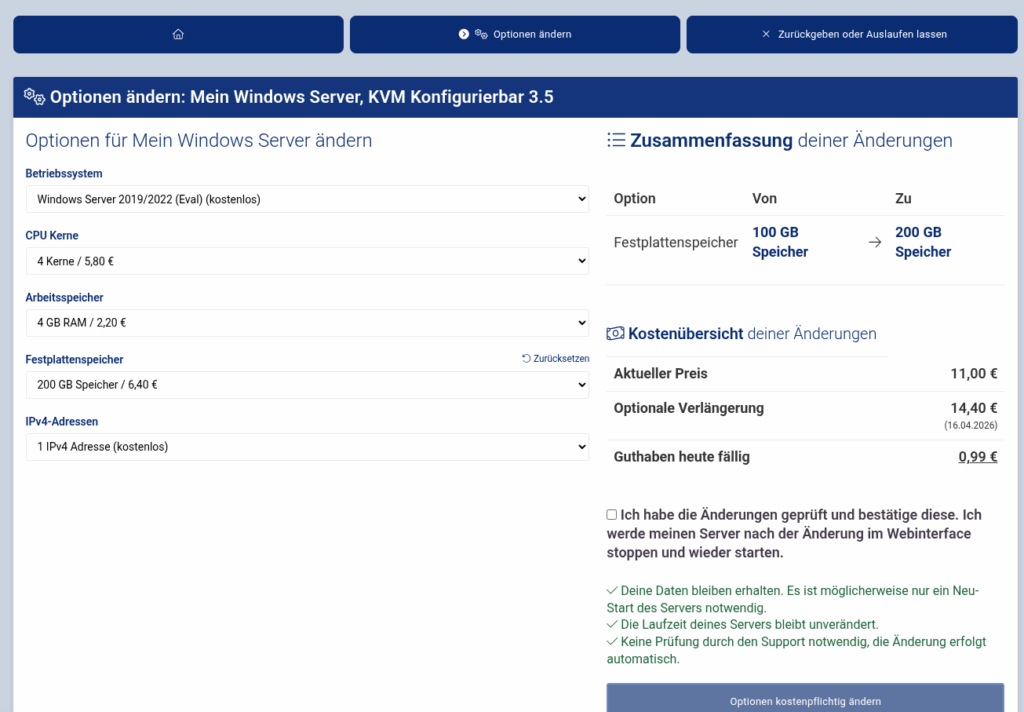Click the Optionen kostenpflichtig ändern button
The height and width of the screenshot is (712, 1024).
(805, 701)
